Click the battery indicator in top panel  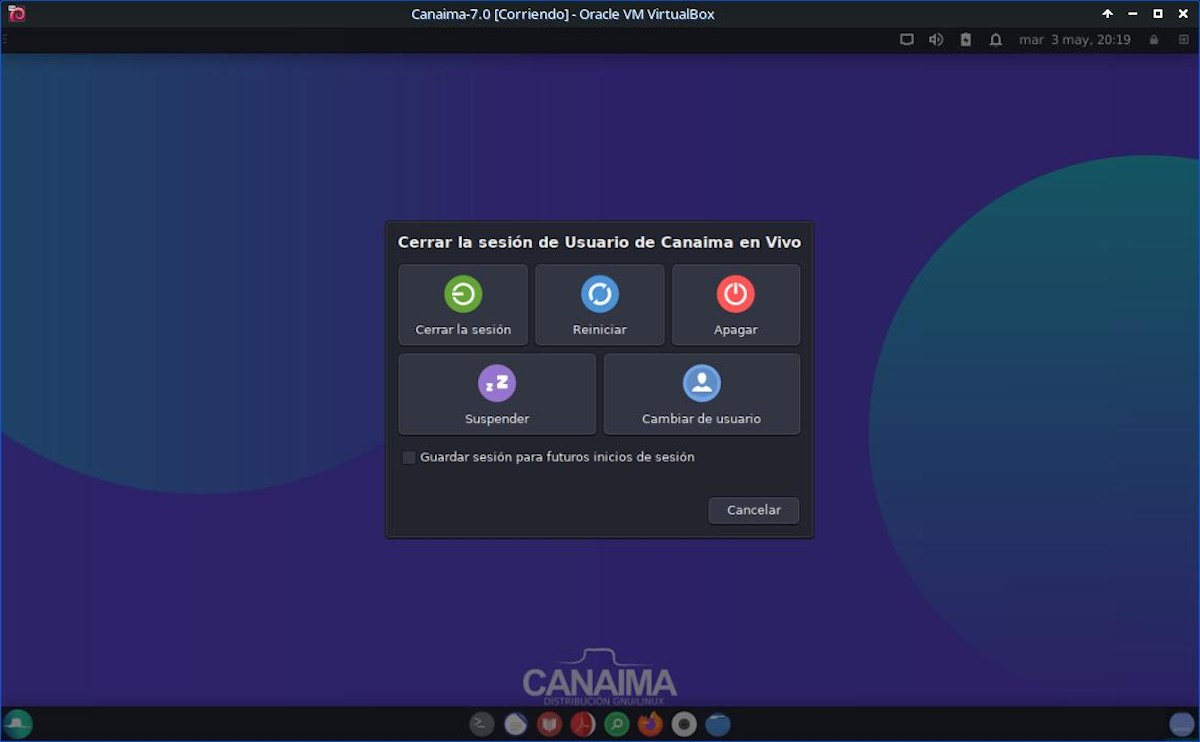click(965, 40)
